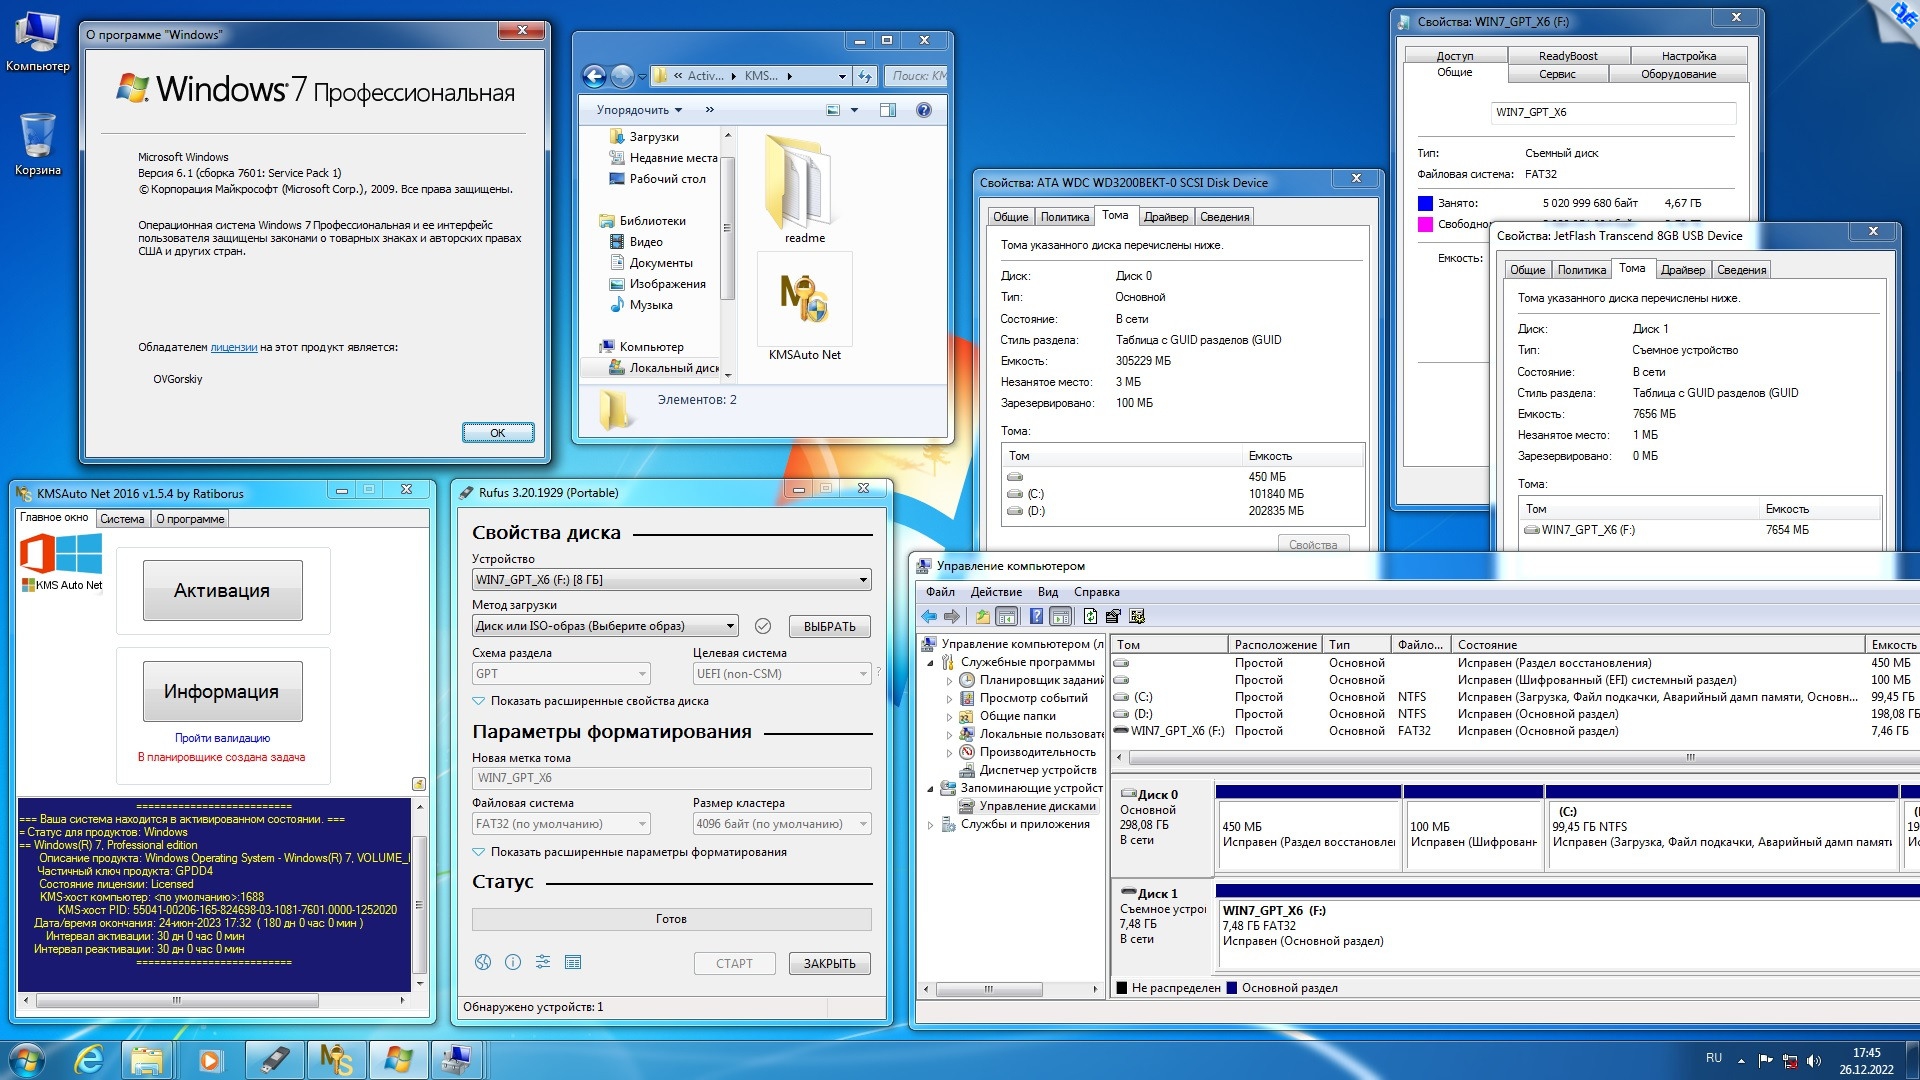Screen dimensions: 1920x1080
Task: Open Rufus About info icon
Action: coord(513,962)
